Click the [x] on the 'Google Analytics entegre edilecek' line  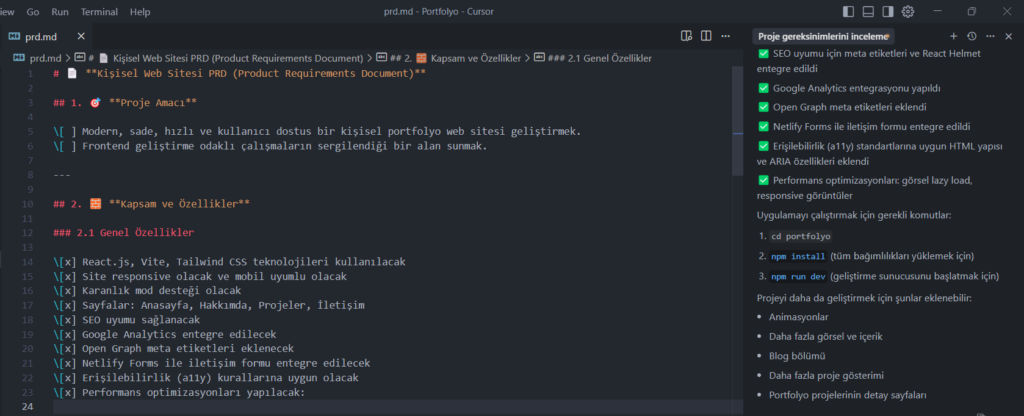65,334
